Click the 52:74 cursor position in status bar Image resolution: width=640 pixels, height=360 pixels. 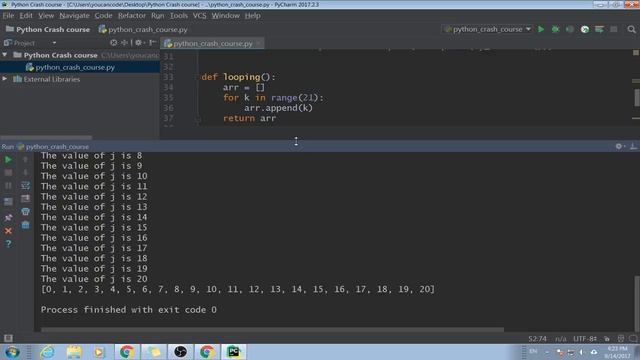[x=537, y=338]
